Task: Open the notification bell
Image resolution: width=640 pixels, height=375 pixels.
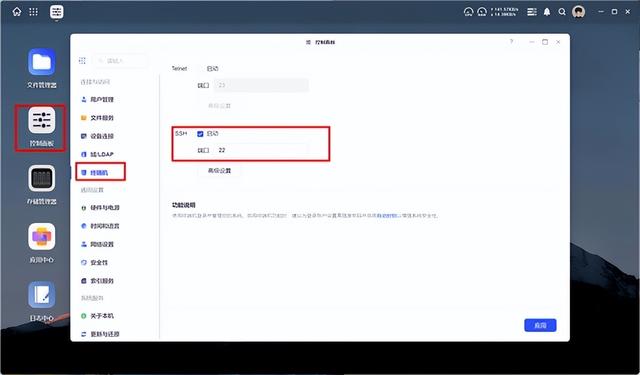Action: pos(547,12)
